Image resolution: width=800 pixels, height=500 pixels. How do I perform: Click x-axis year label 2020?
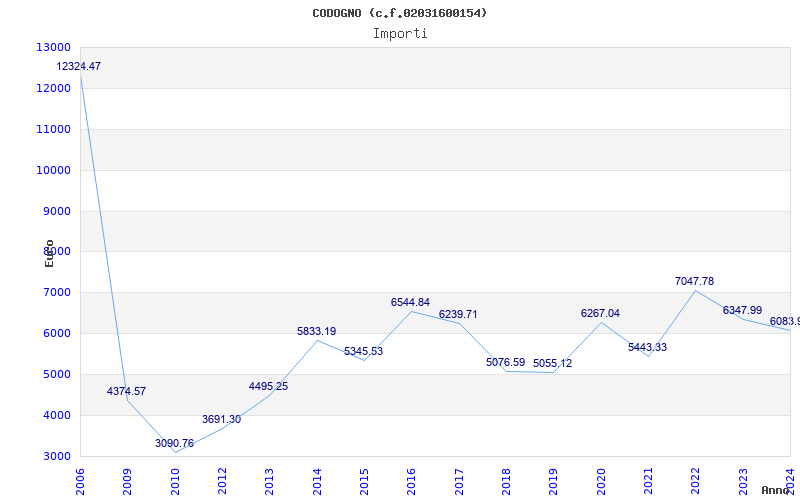click(x=601, y=482)
